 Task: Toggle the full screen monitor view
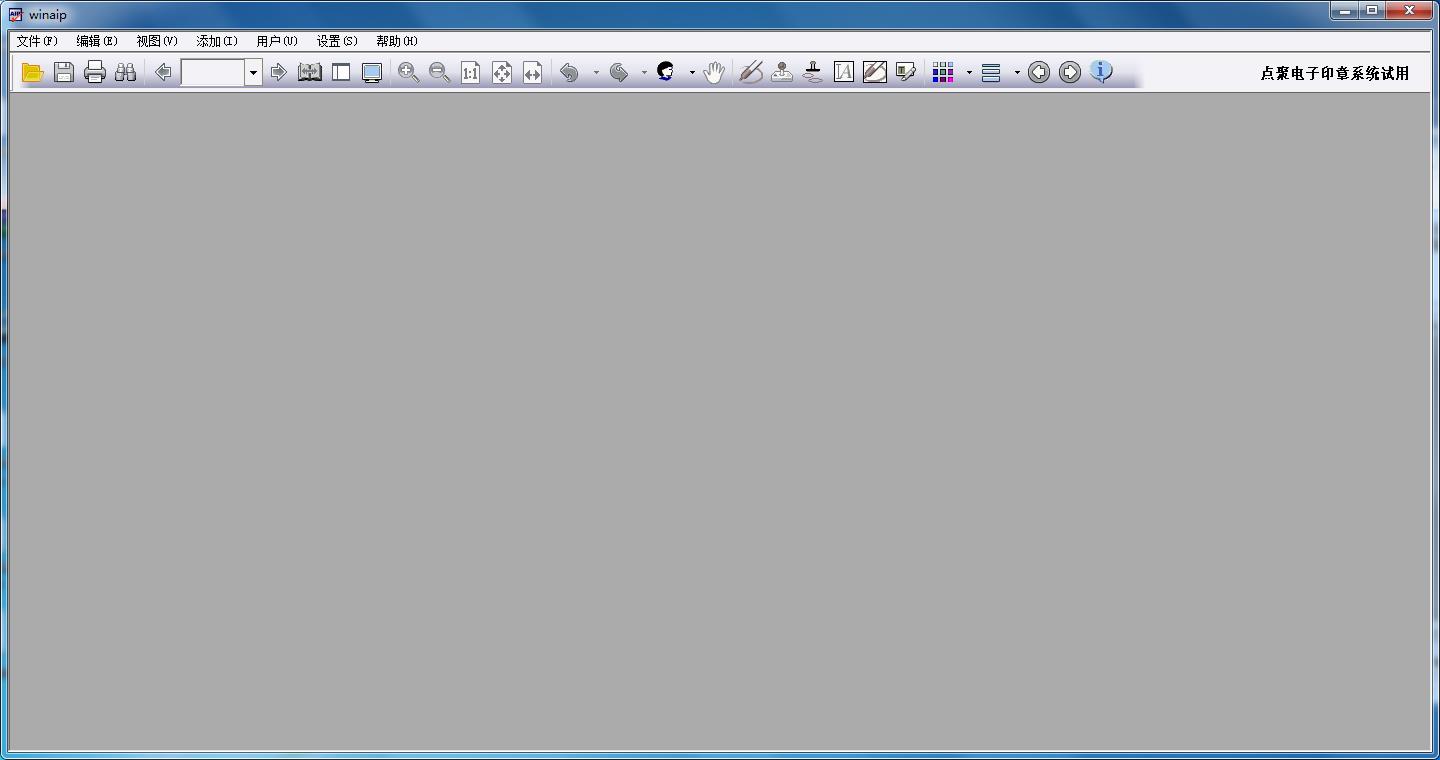[372, 72]
